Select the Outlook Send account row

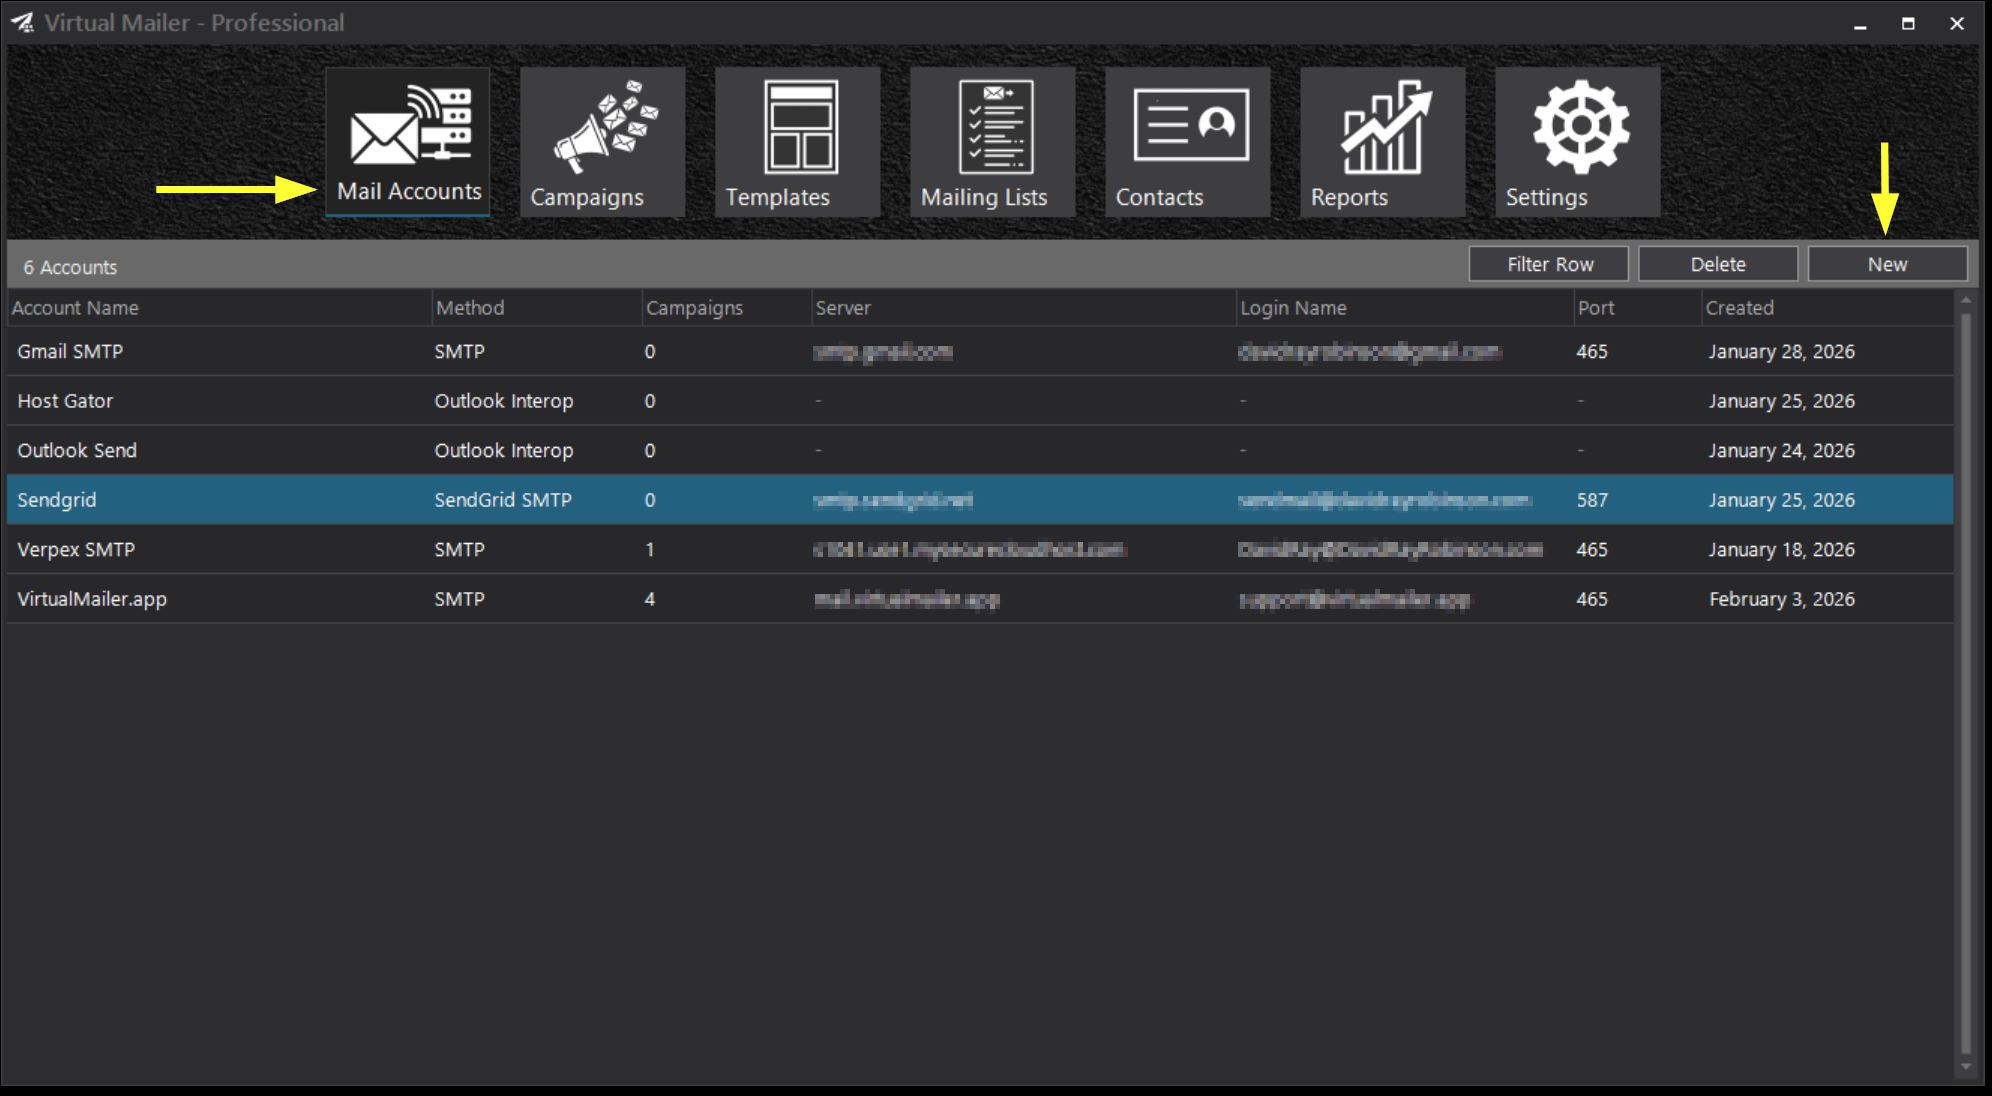point(980,450)
